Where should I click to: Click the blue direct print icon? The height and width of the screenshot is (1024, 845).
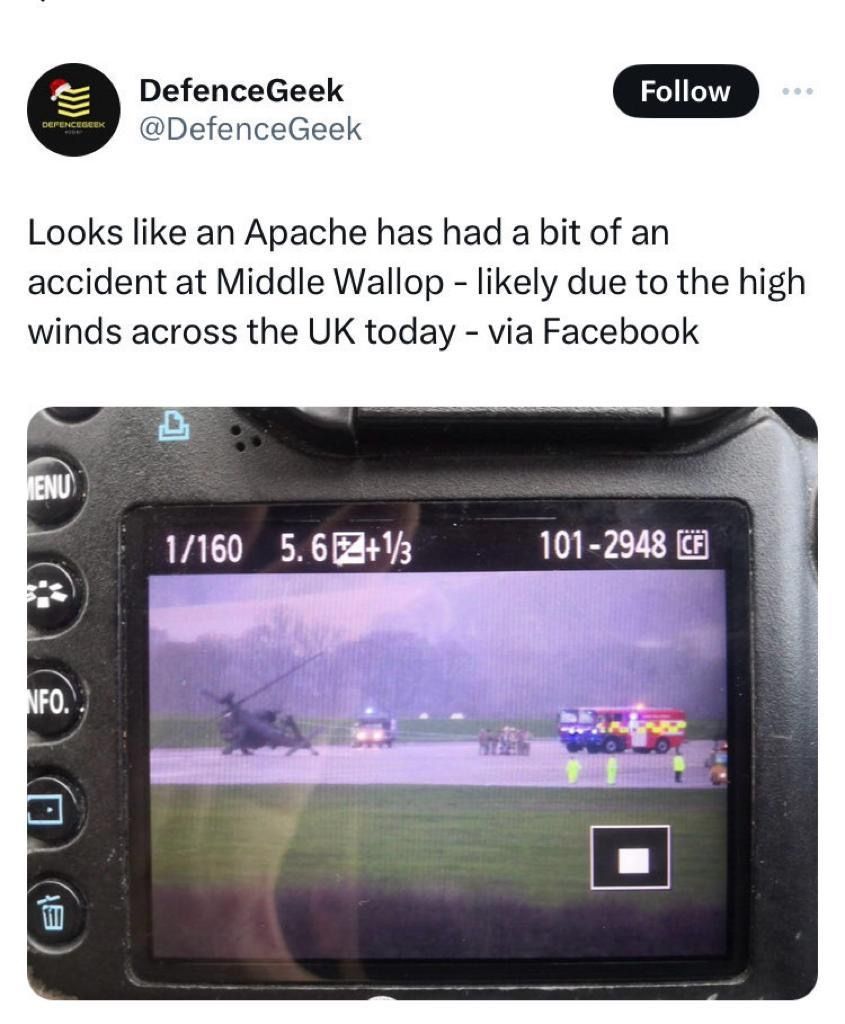pos(174,425)
